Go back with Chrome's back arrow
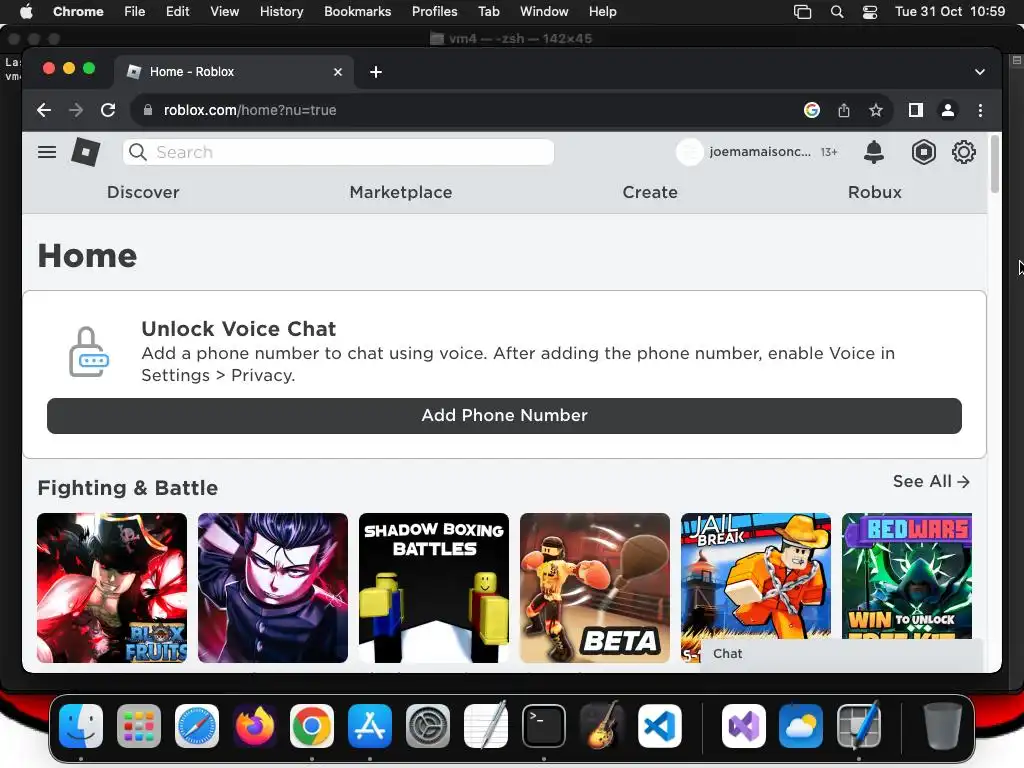 coord(44,110)
